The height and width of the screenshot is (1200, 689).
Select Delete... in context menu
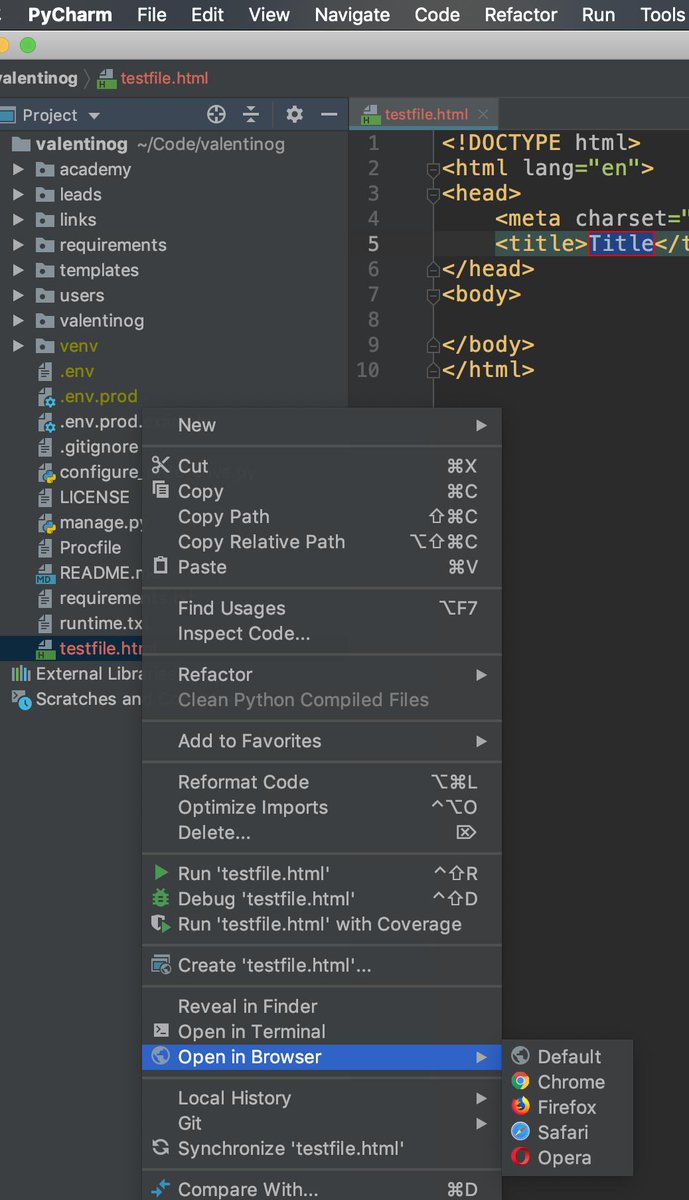(x=322, y=832)
